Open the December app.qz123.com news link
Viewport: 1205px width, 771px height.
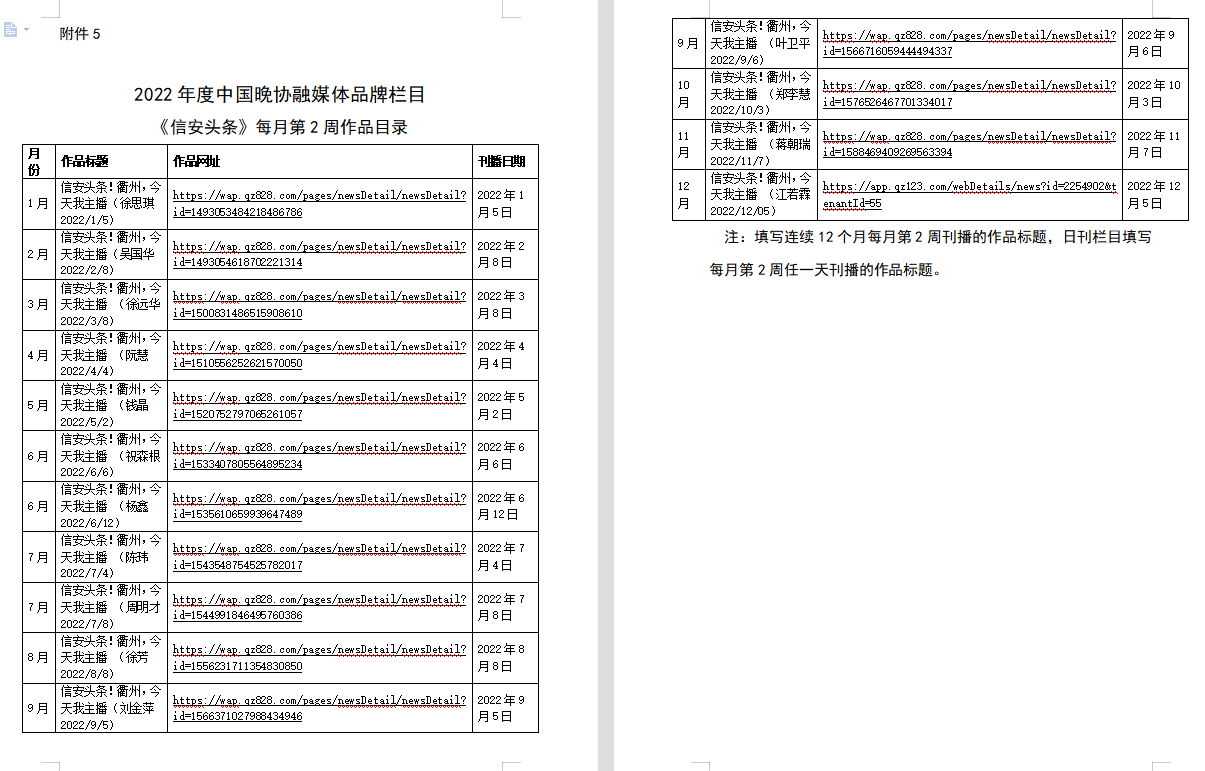click(x=969, y=194)
